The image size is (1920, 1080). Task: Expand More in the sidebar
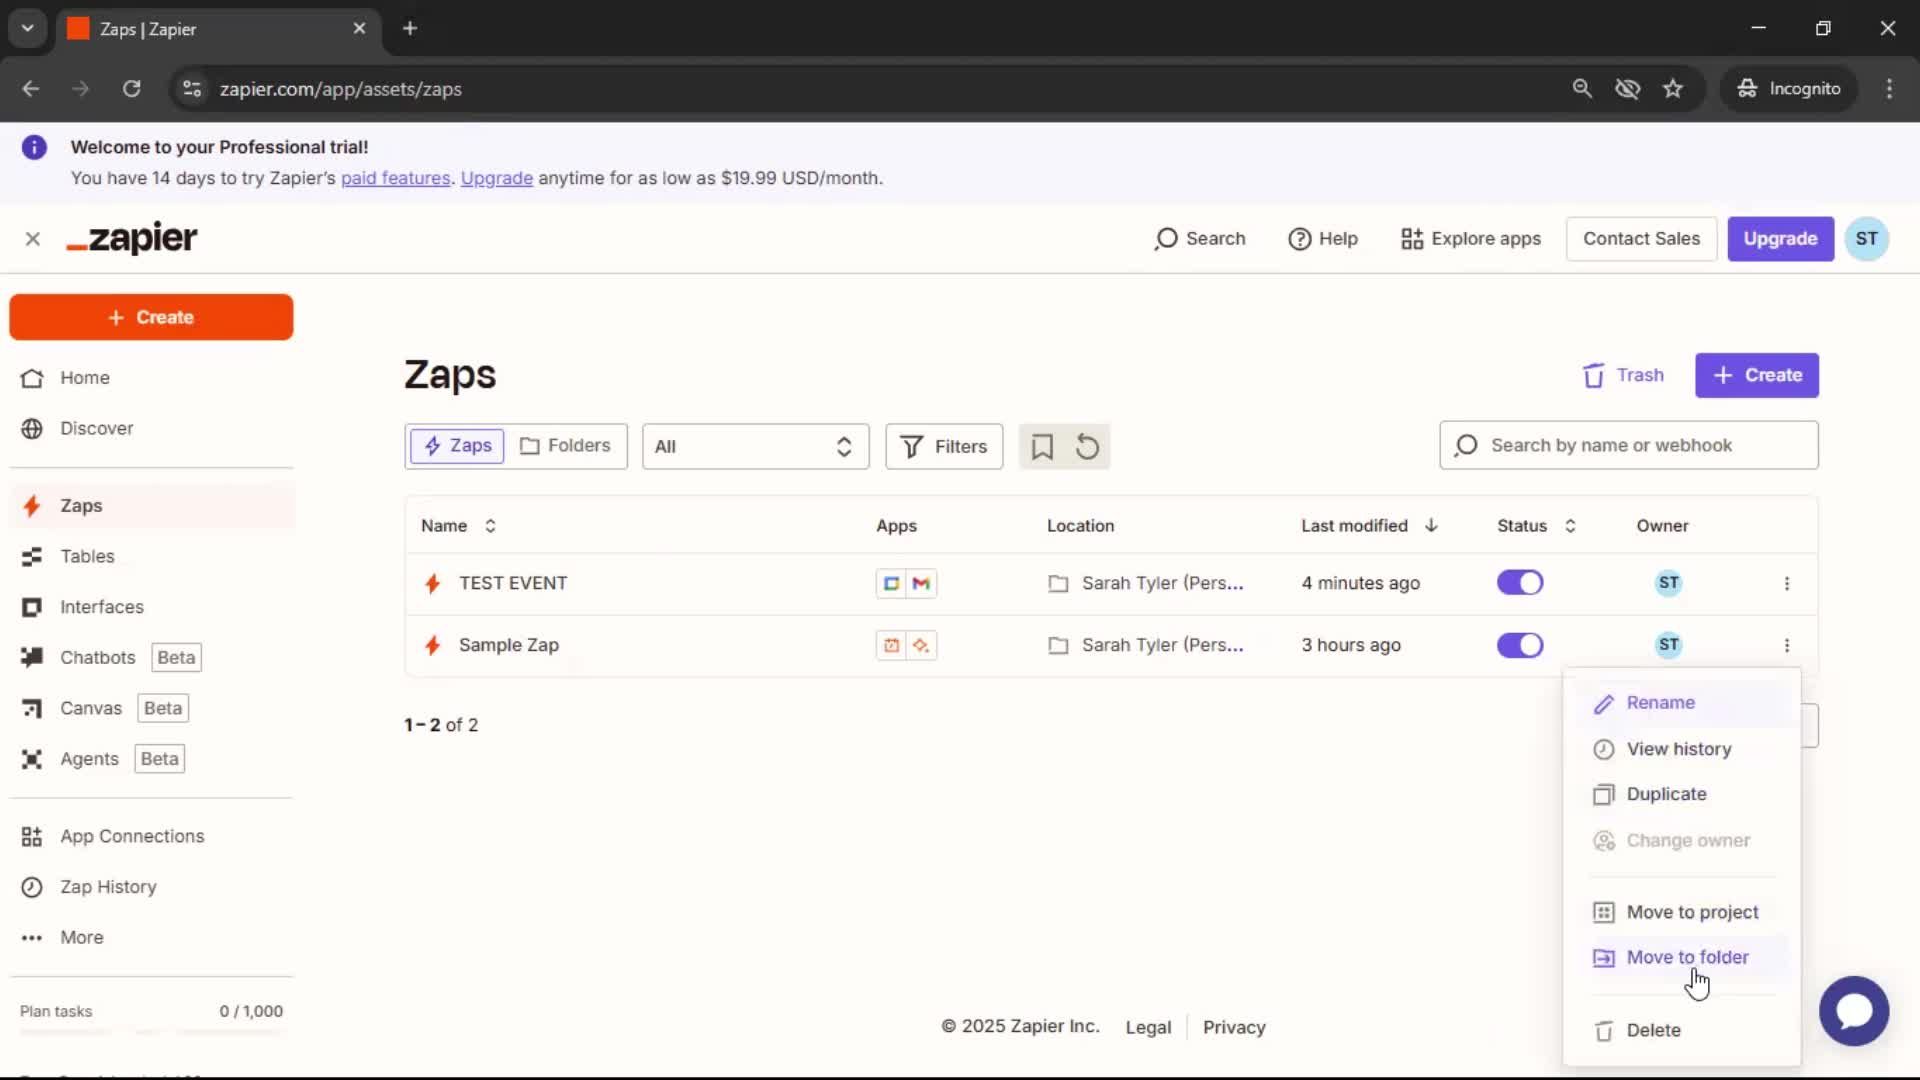pos(151,937)
